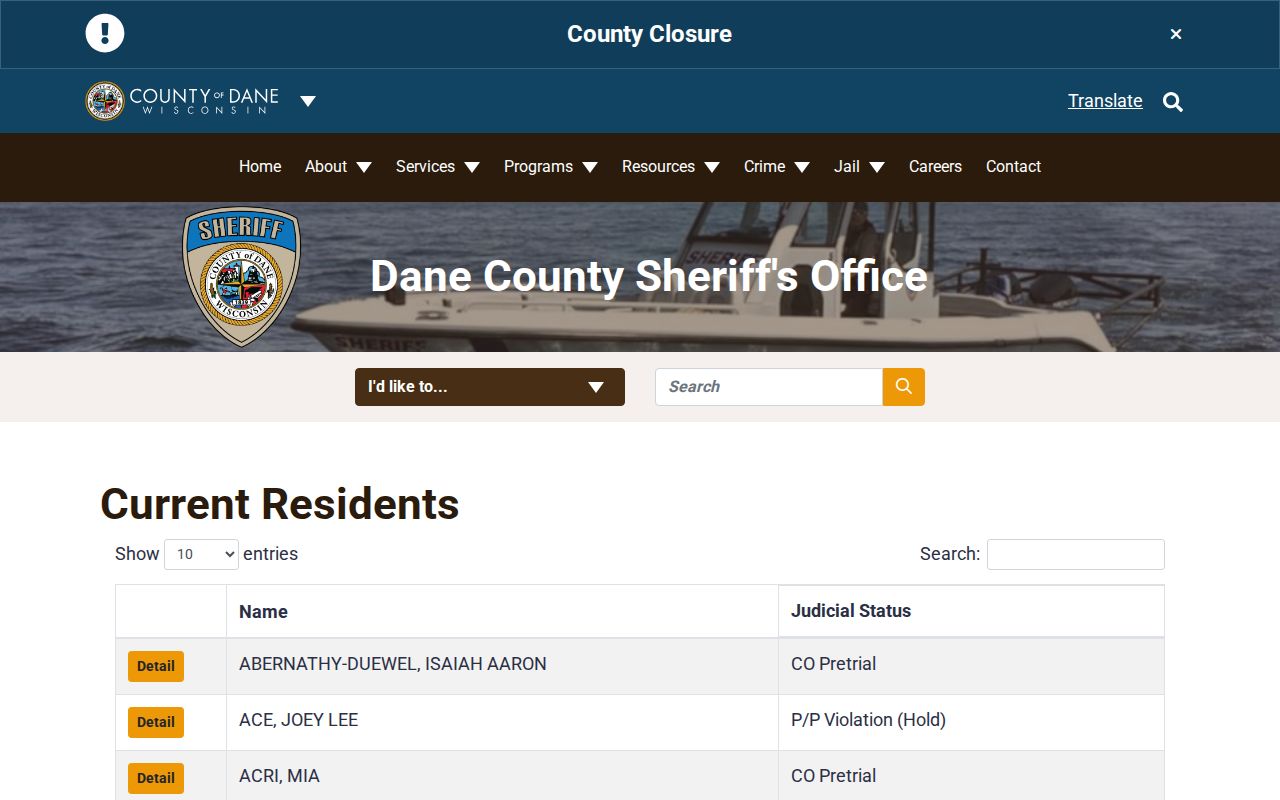Click the Sheriff badge logo
The image size is (1280, 800).
[x=241, y=277]
